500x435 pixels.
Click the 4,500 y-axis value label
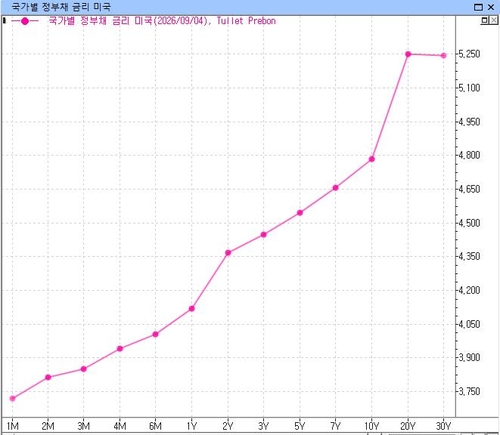point(469,223)
